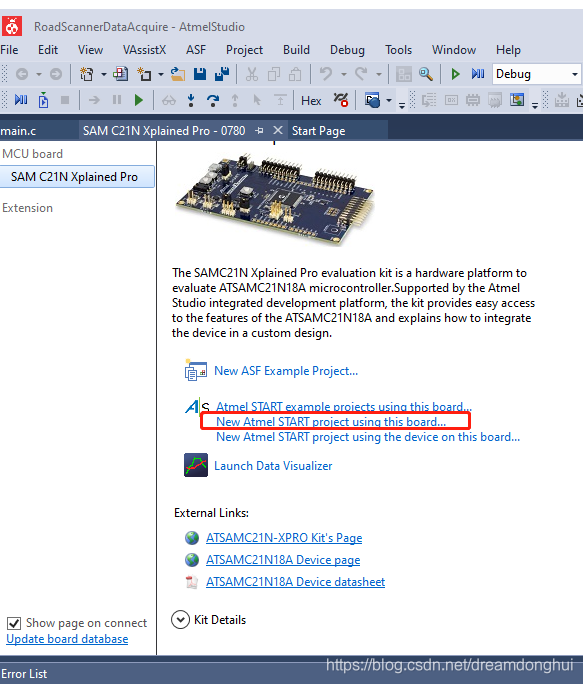Click the Navigate Backward arrow icon
This screenshot has height=684, width=583.
(x=22, y=74)
